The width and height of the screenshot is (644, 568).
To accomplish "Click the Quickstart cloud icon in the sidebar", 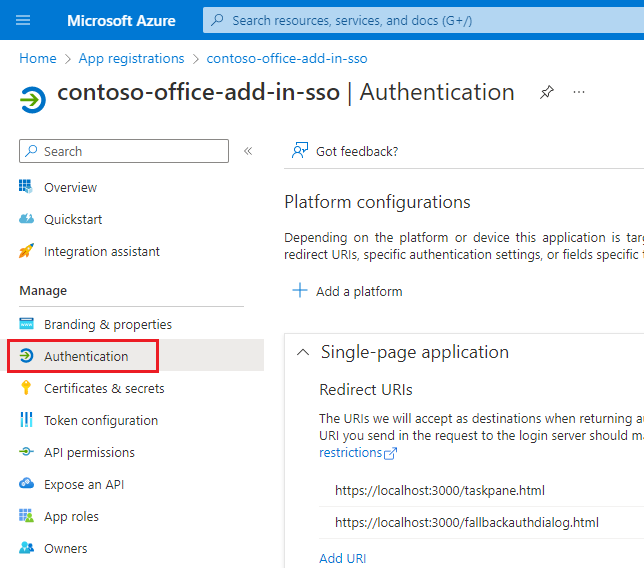I will [26, 219].
